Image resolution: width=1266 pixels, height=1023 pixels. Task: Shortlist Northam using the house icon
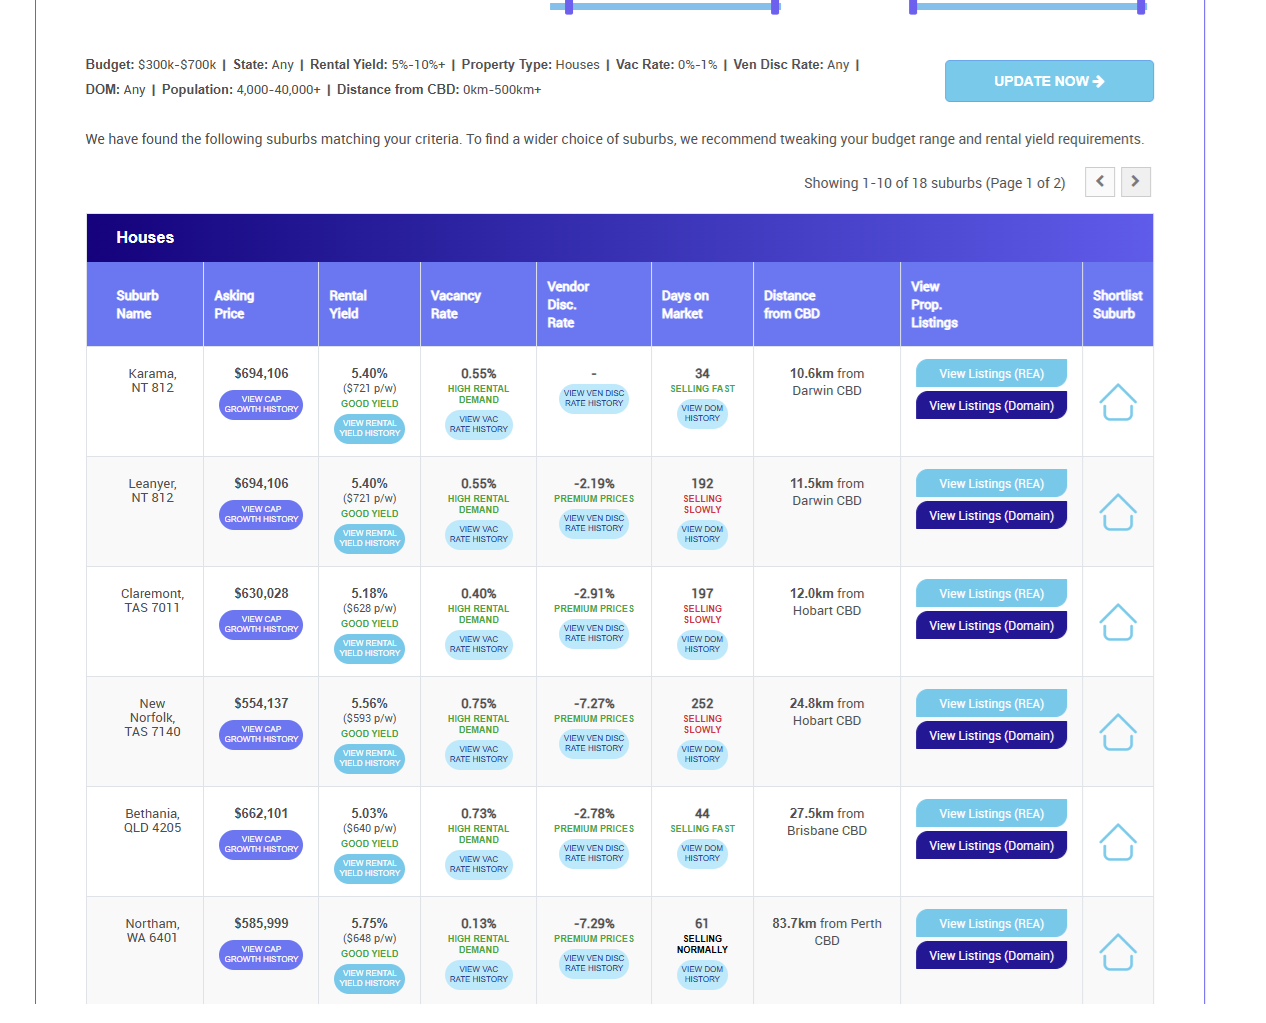[x=1117, y=952]
